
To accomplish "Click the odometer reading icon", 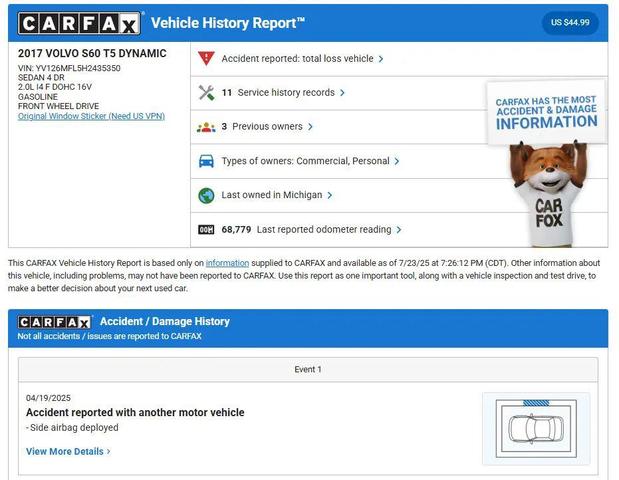I will [206, 229].
